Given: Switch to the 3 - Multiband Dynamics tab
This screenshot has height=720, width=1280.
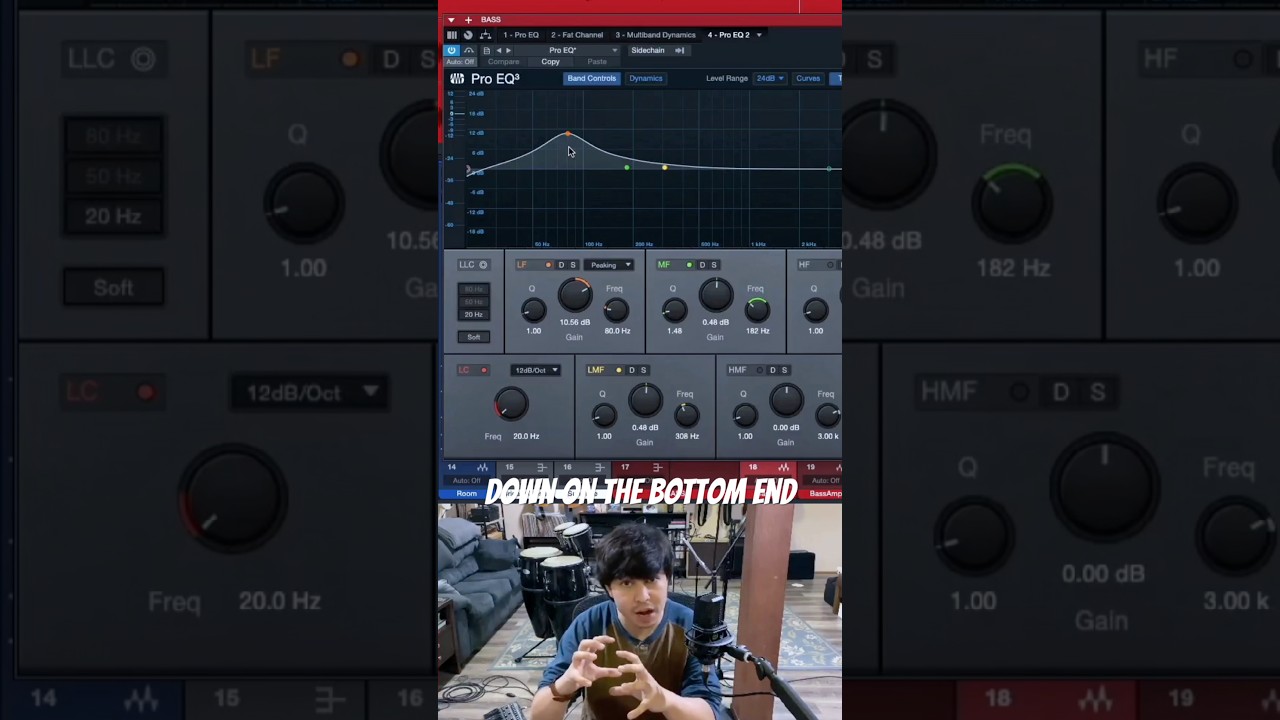Looking at the screenshot, I should point(655,35).
